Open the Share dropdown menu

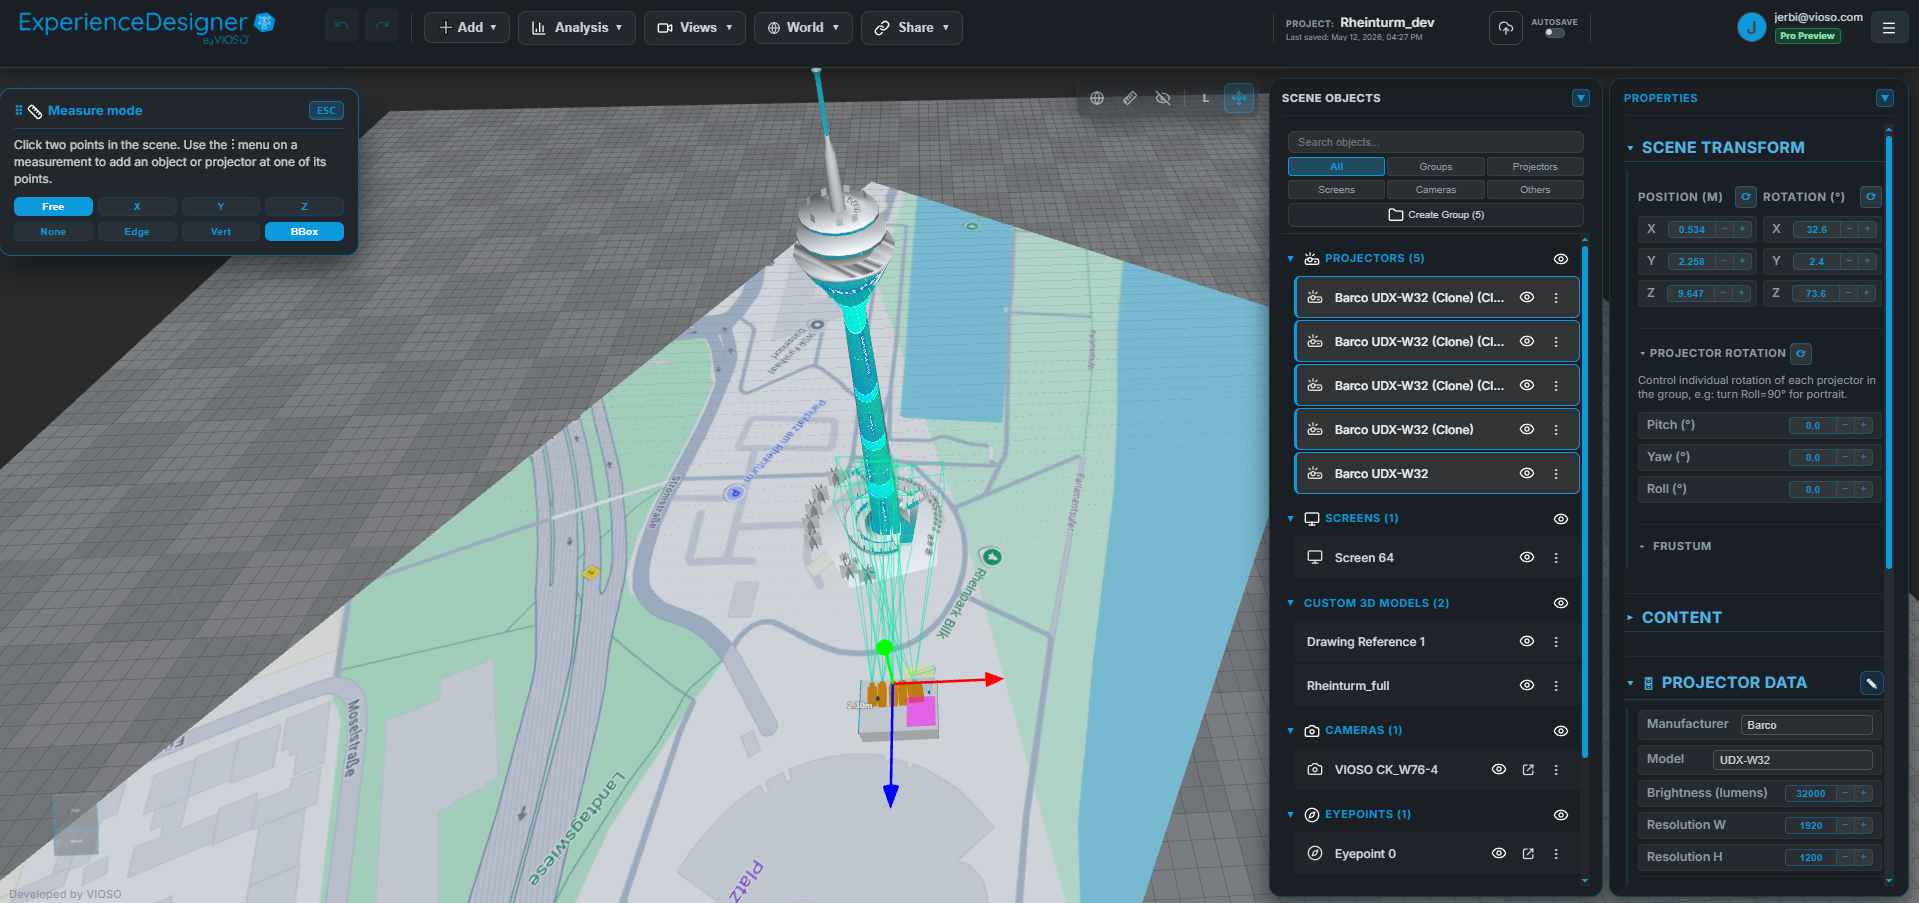point(912,27)
